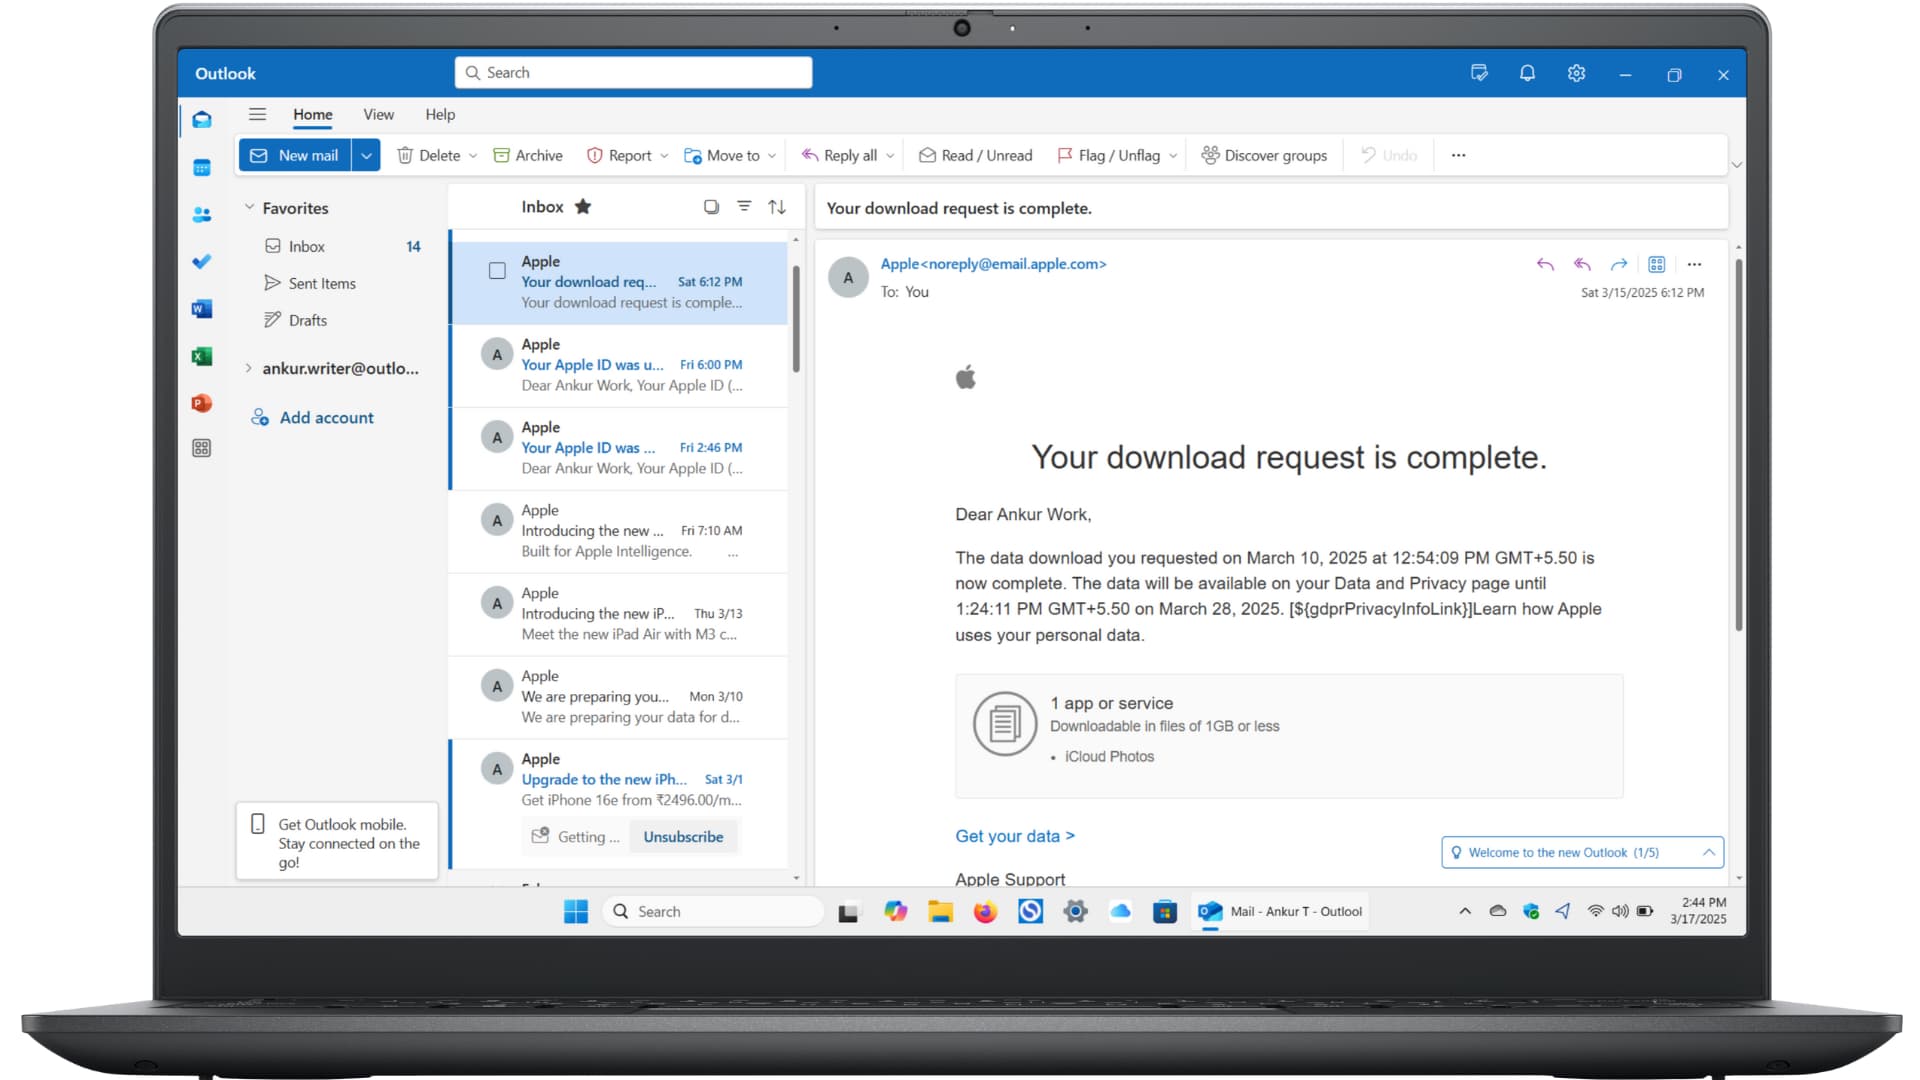The height and width of the screenshot is (1080, 1920).
Task: Open the Flag / Unflag dropdown arrow
Action: [1173, 155]
